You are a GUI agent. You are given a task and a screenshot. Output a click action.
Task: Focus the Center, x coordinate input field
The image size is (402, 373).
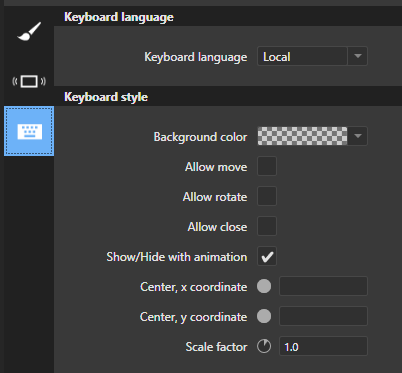[323, 286]
